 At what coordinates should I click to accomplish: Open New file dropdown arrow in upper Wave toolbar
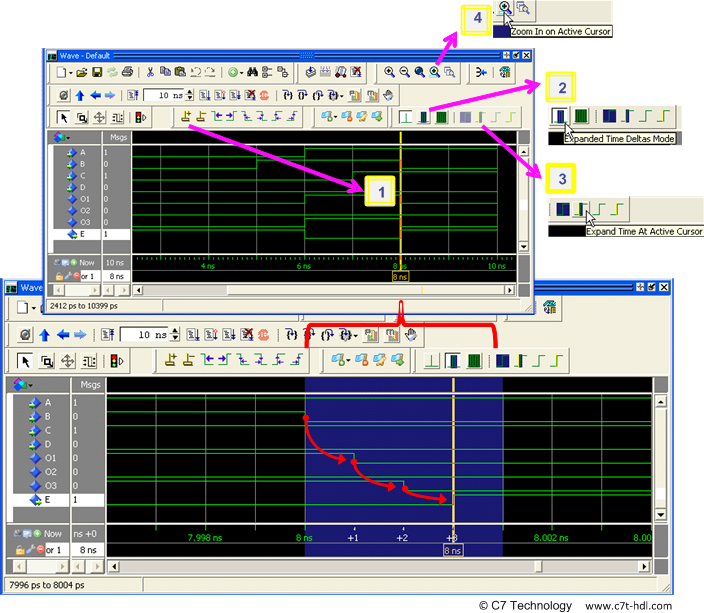[x=70, y=73]
